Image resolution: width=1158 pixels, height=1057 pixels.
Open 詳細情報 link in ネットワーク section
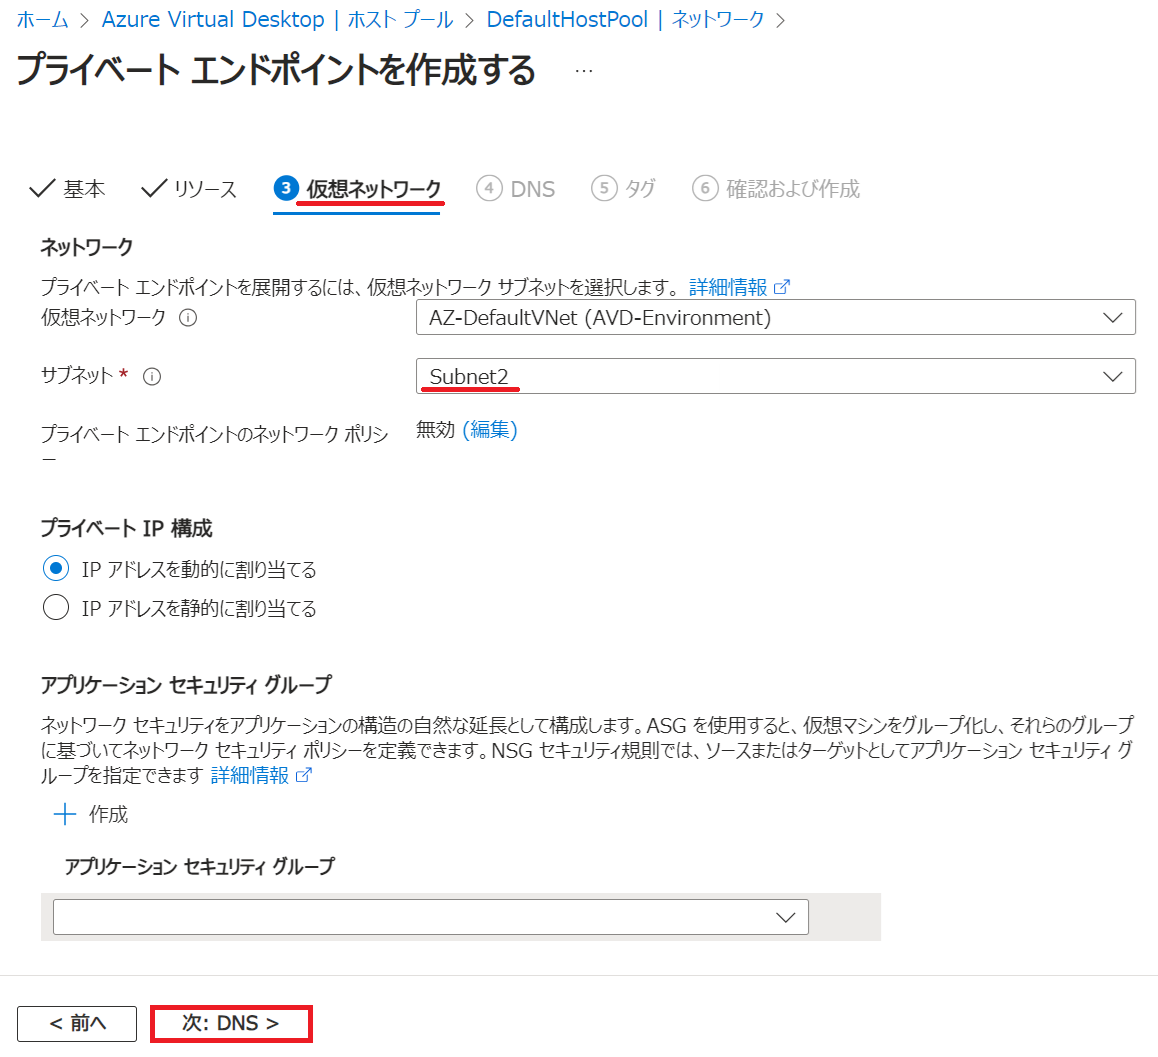click(739, 287)
